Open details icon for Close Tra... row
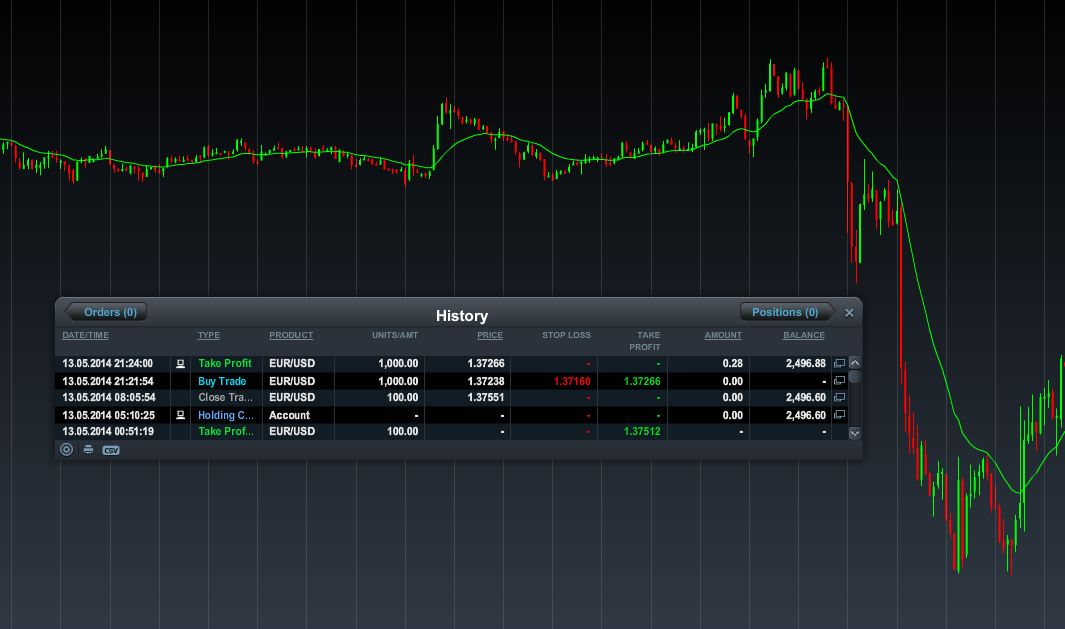Image resolution: width=1065 pixels, height=629 pixels. click(x=840, y=397)
